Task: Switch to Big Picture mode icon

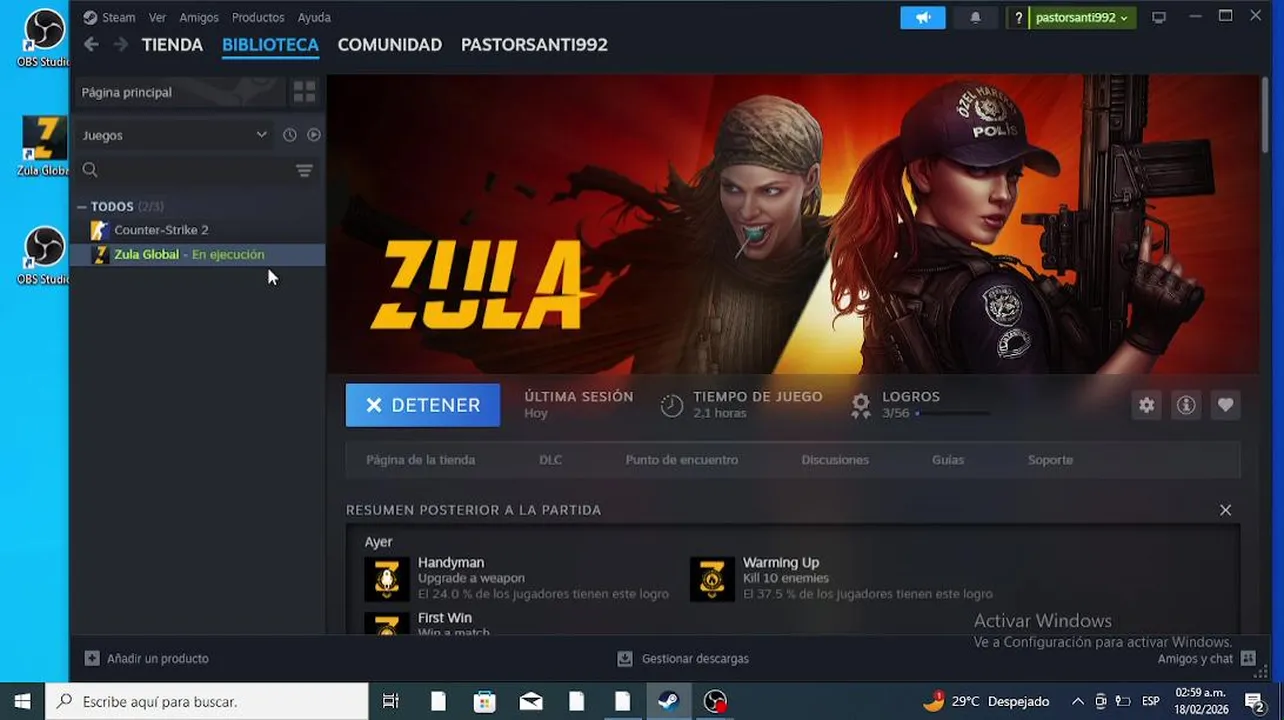Action: pos(1159,17)
